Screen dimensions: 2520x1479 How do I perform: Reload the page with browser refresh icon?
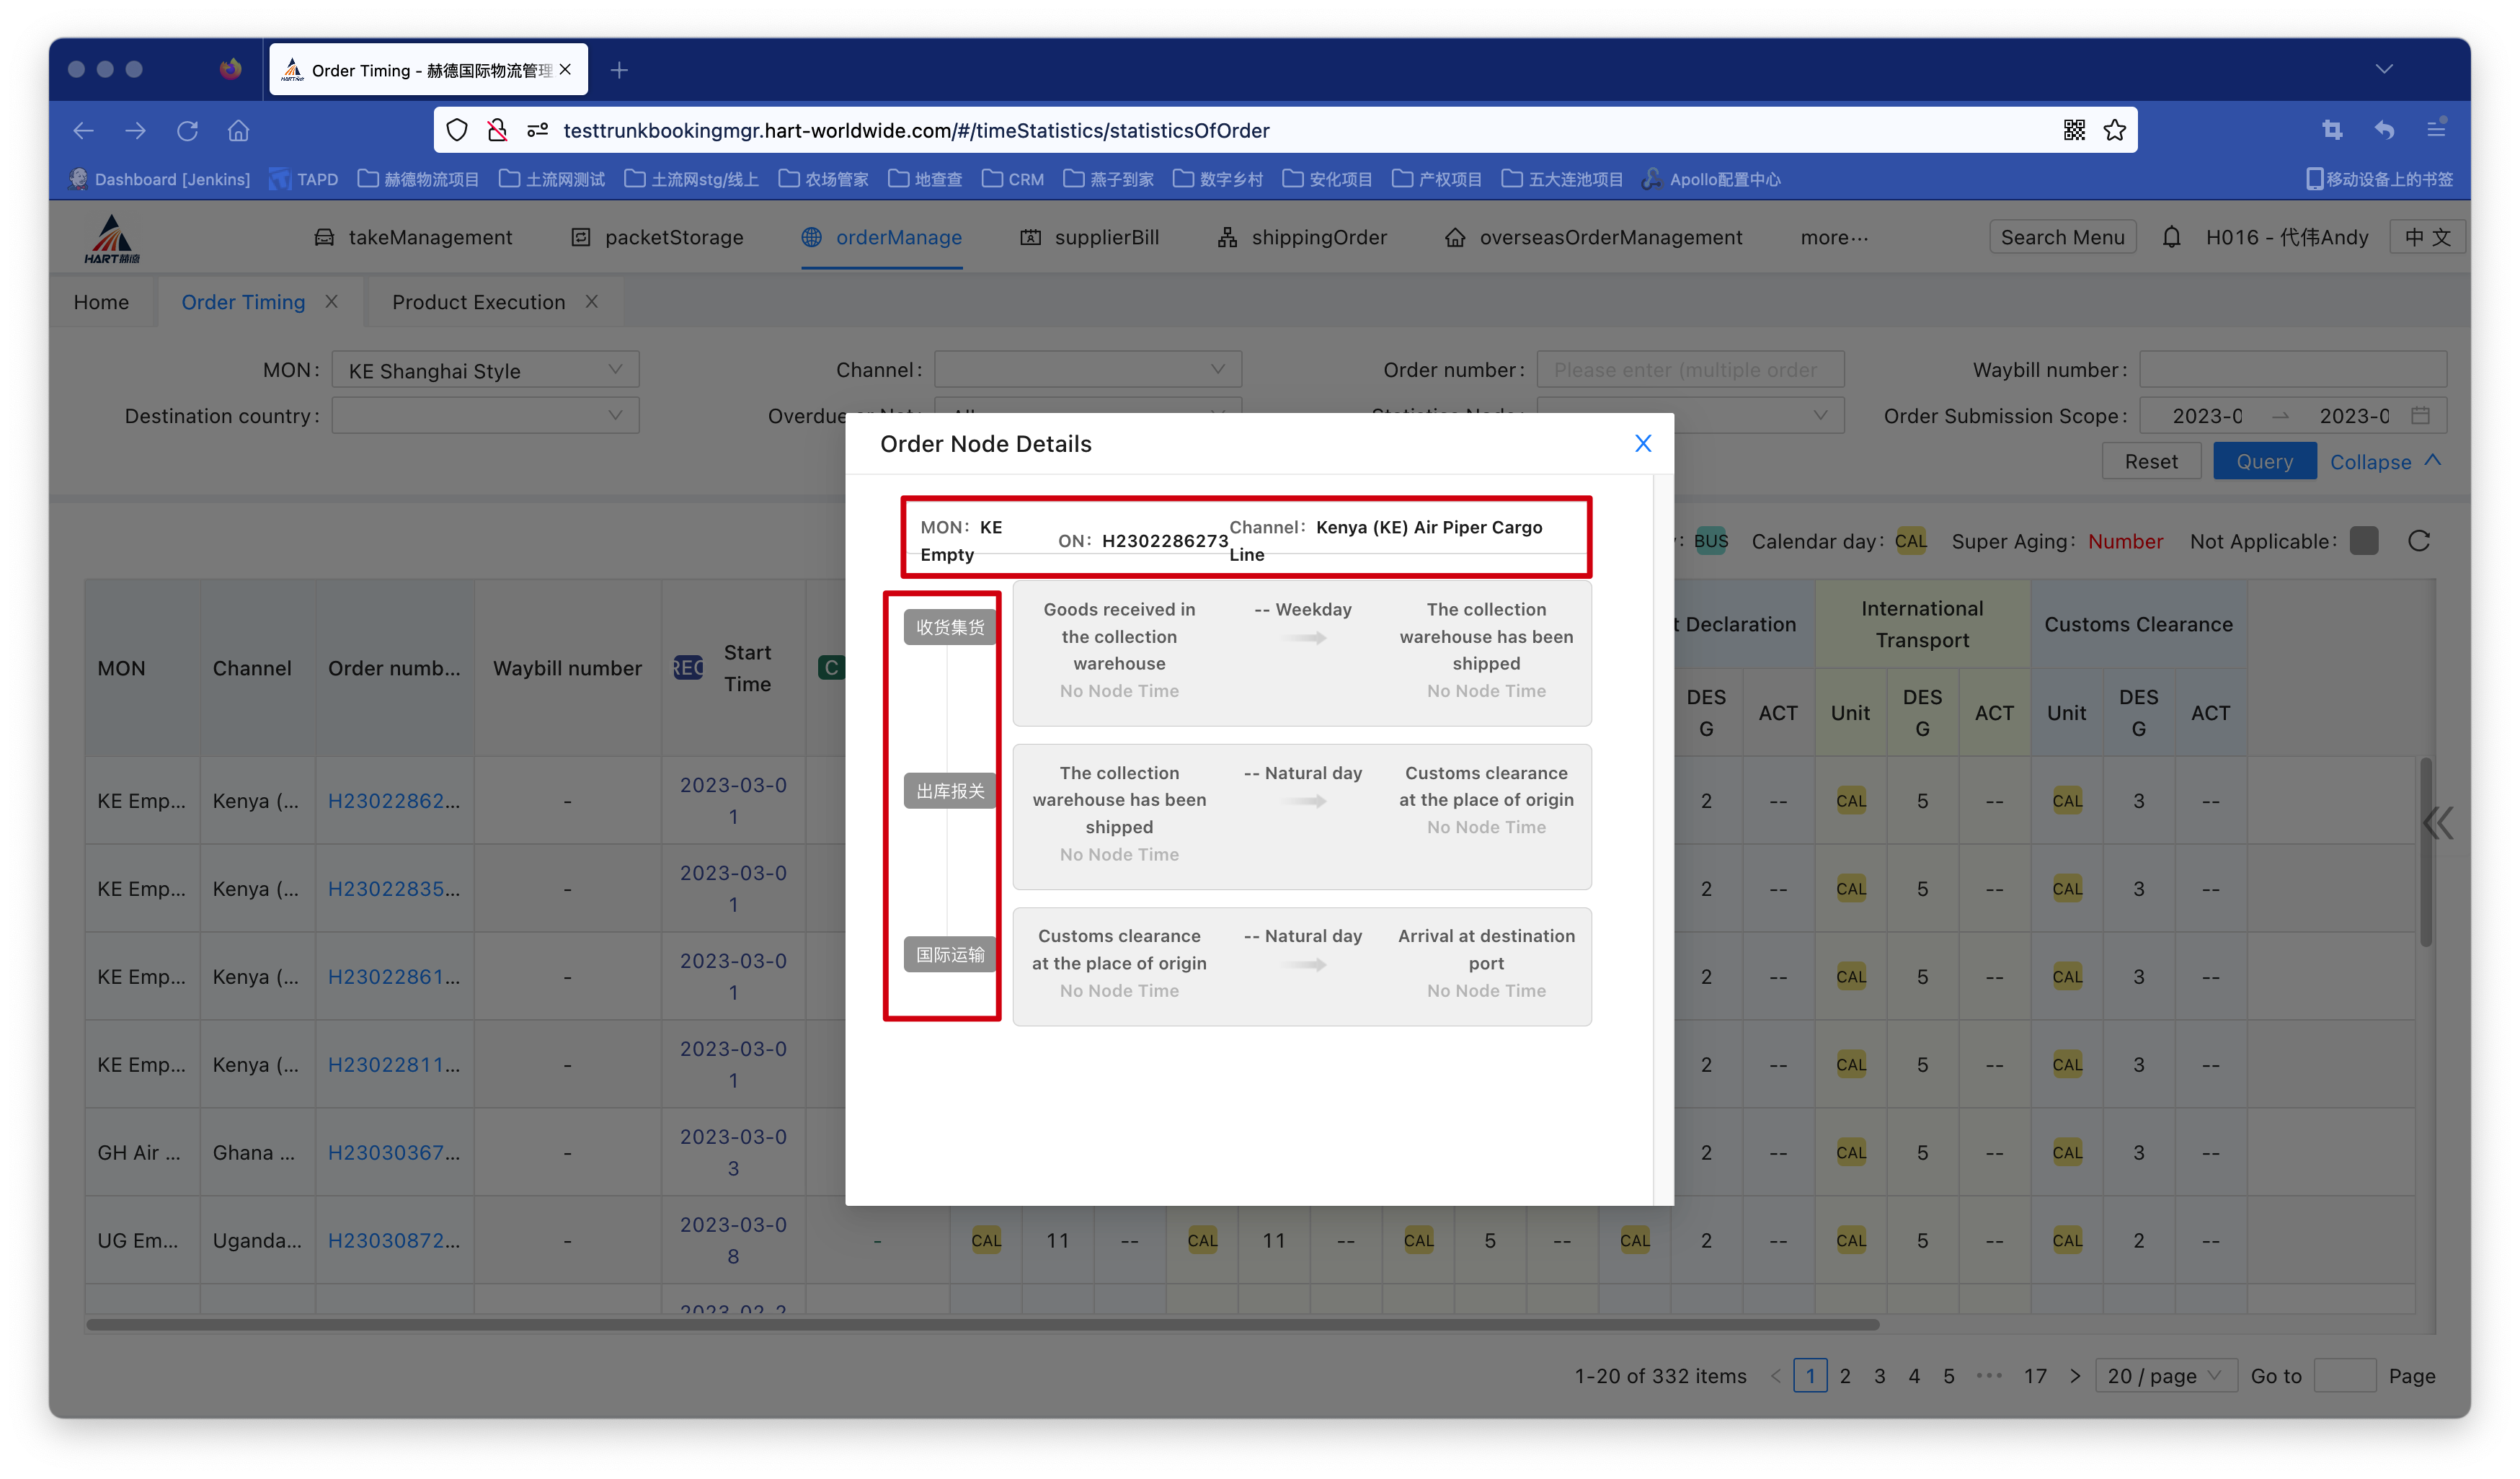click(187, 130)
